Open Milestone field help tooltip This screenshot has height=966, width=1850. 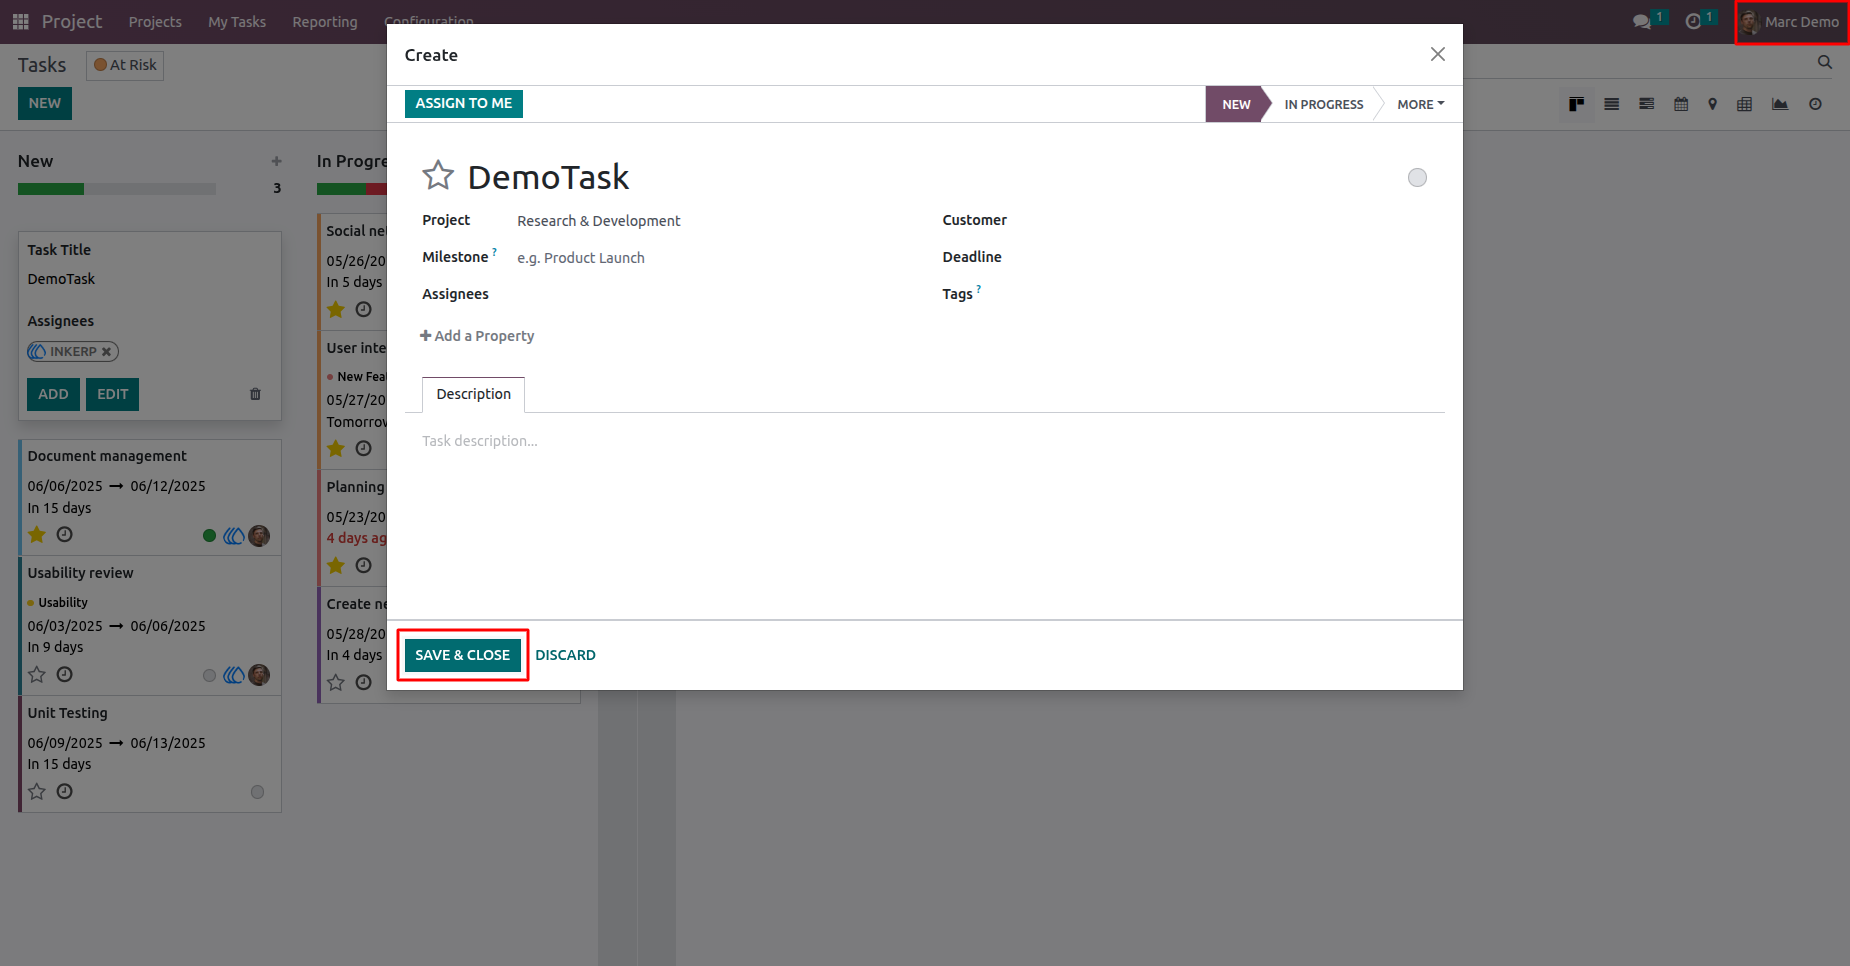[x=494, y=252]
